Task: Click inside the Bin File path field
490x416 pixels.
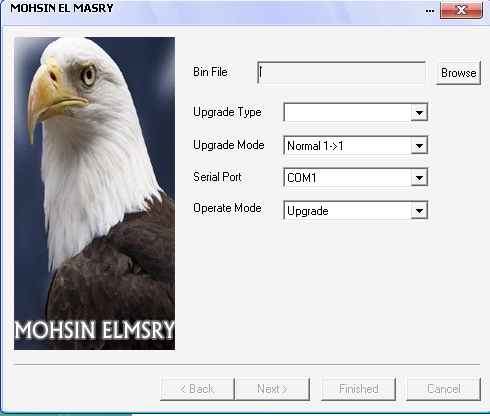Action: pyautogui.click(x=342, y=73)
